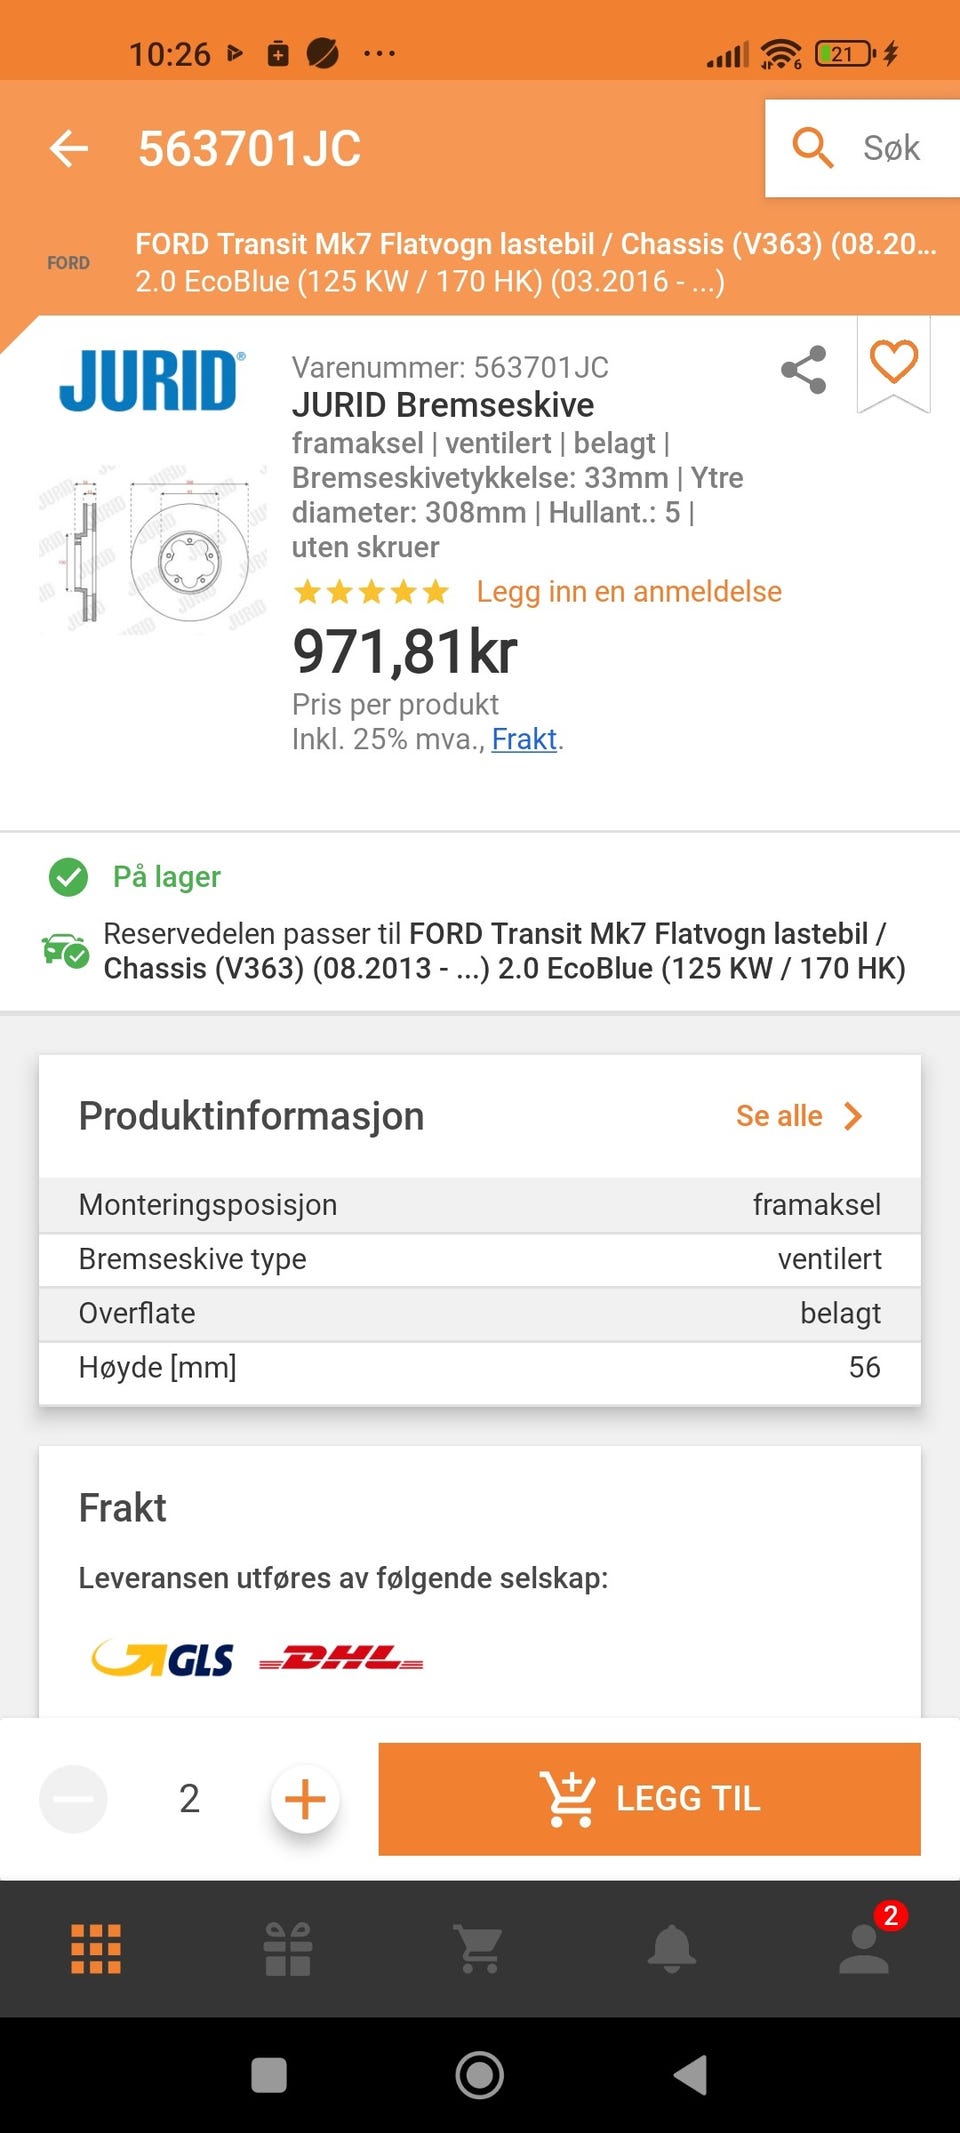Share this JURID brake disc product
The height and width of the screenshot is (2133, 960).
[804, 370]
